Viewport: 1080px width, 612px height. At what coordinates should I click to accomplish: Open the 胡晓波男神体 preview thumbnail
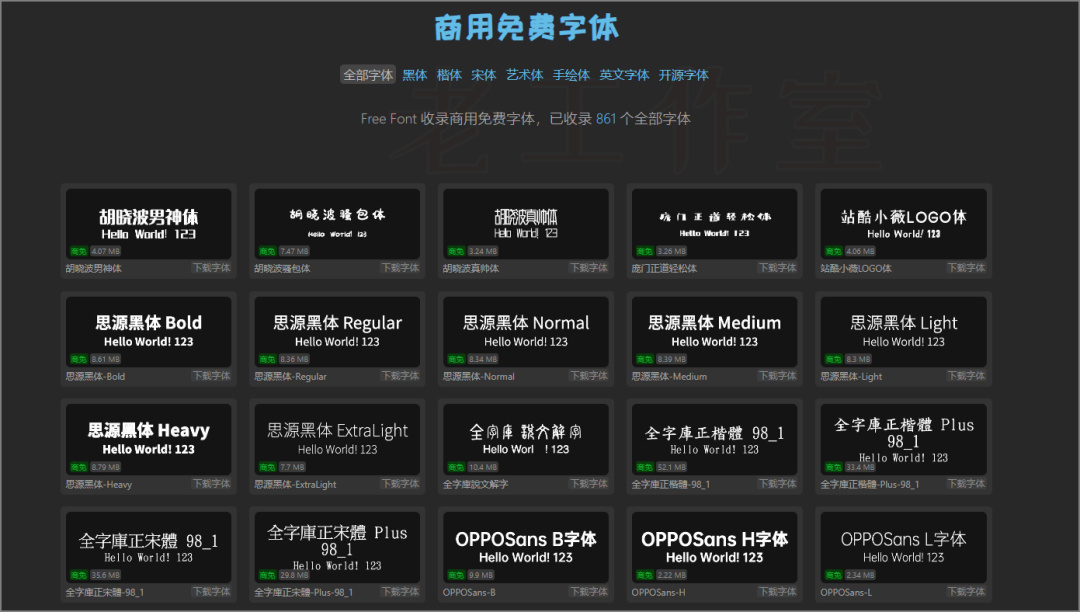(148, 224)
